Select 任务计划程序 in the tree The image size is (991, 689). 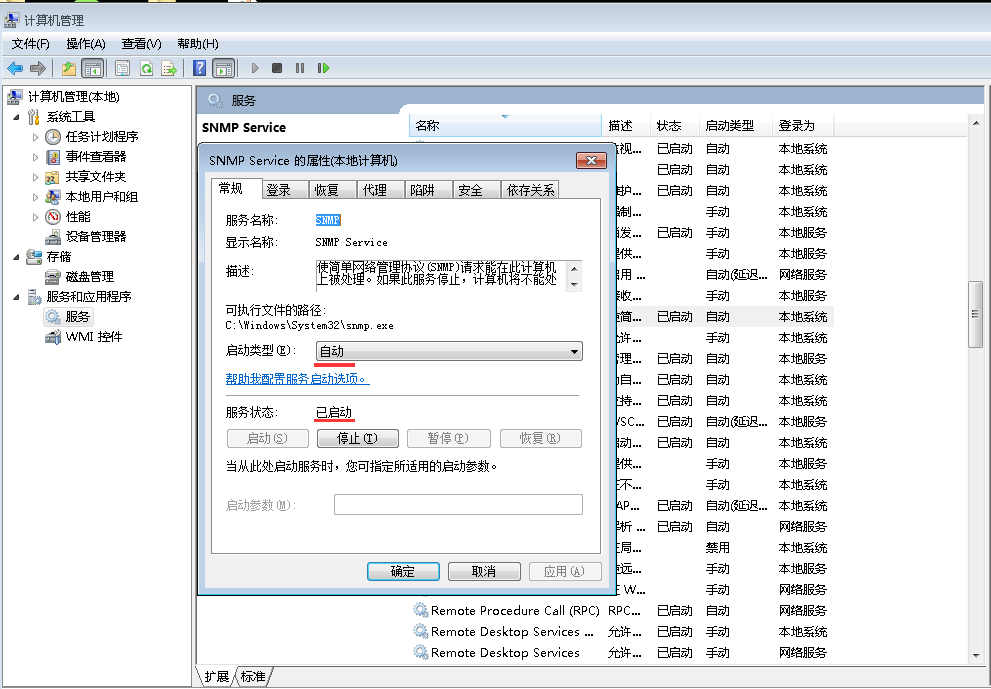coord(102,137)
